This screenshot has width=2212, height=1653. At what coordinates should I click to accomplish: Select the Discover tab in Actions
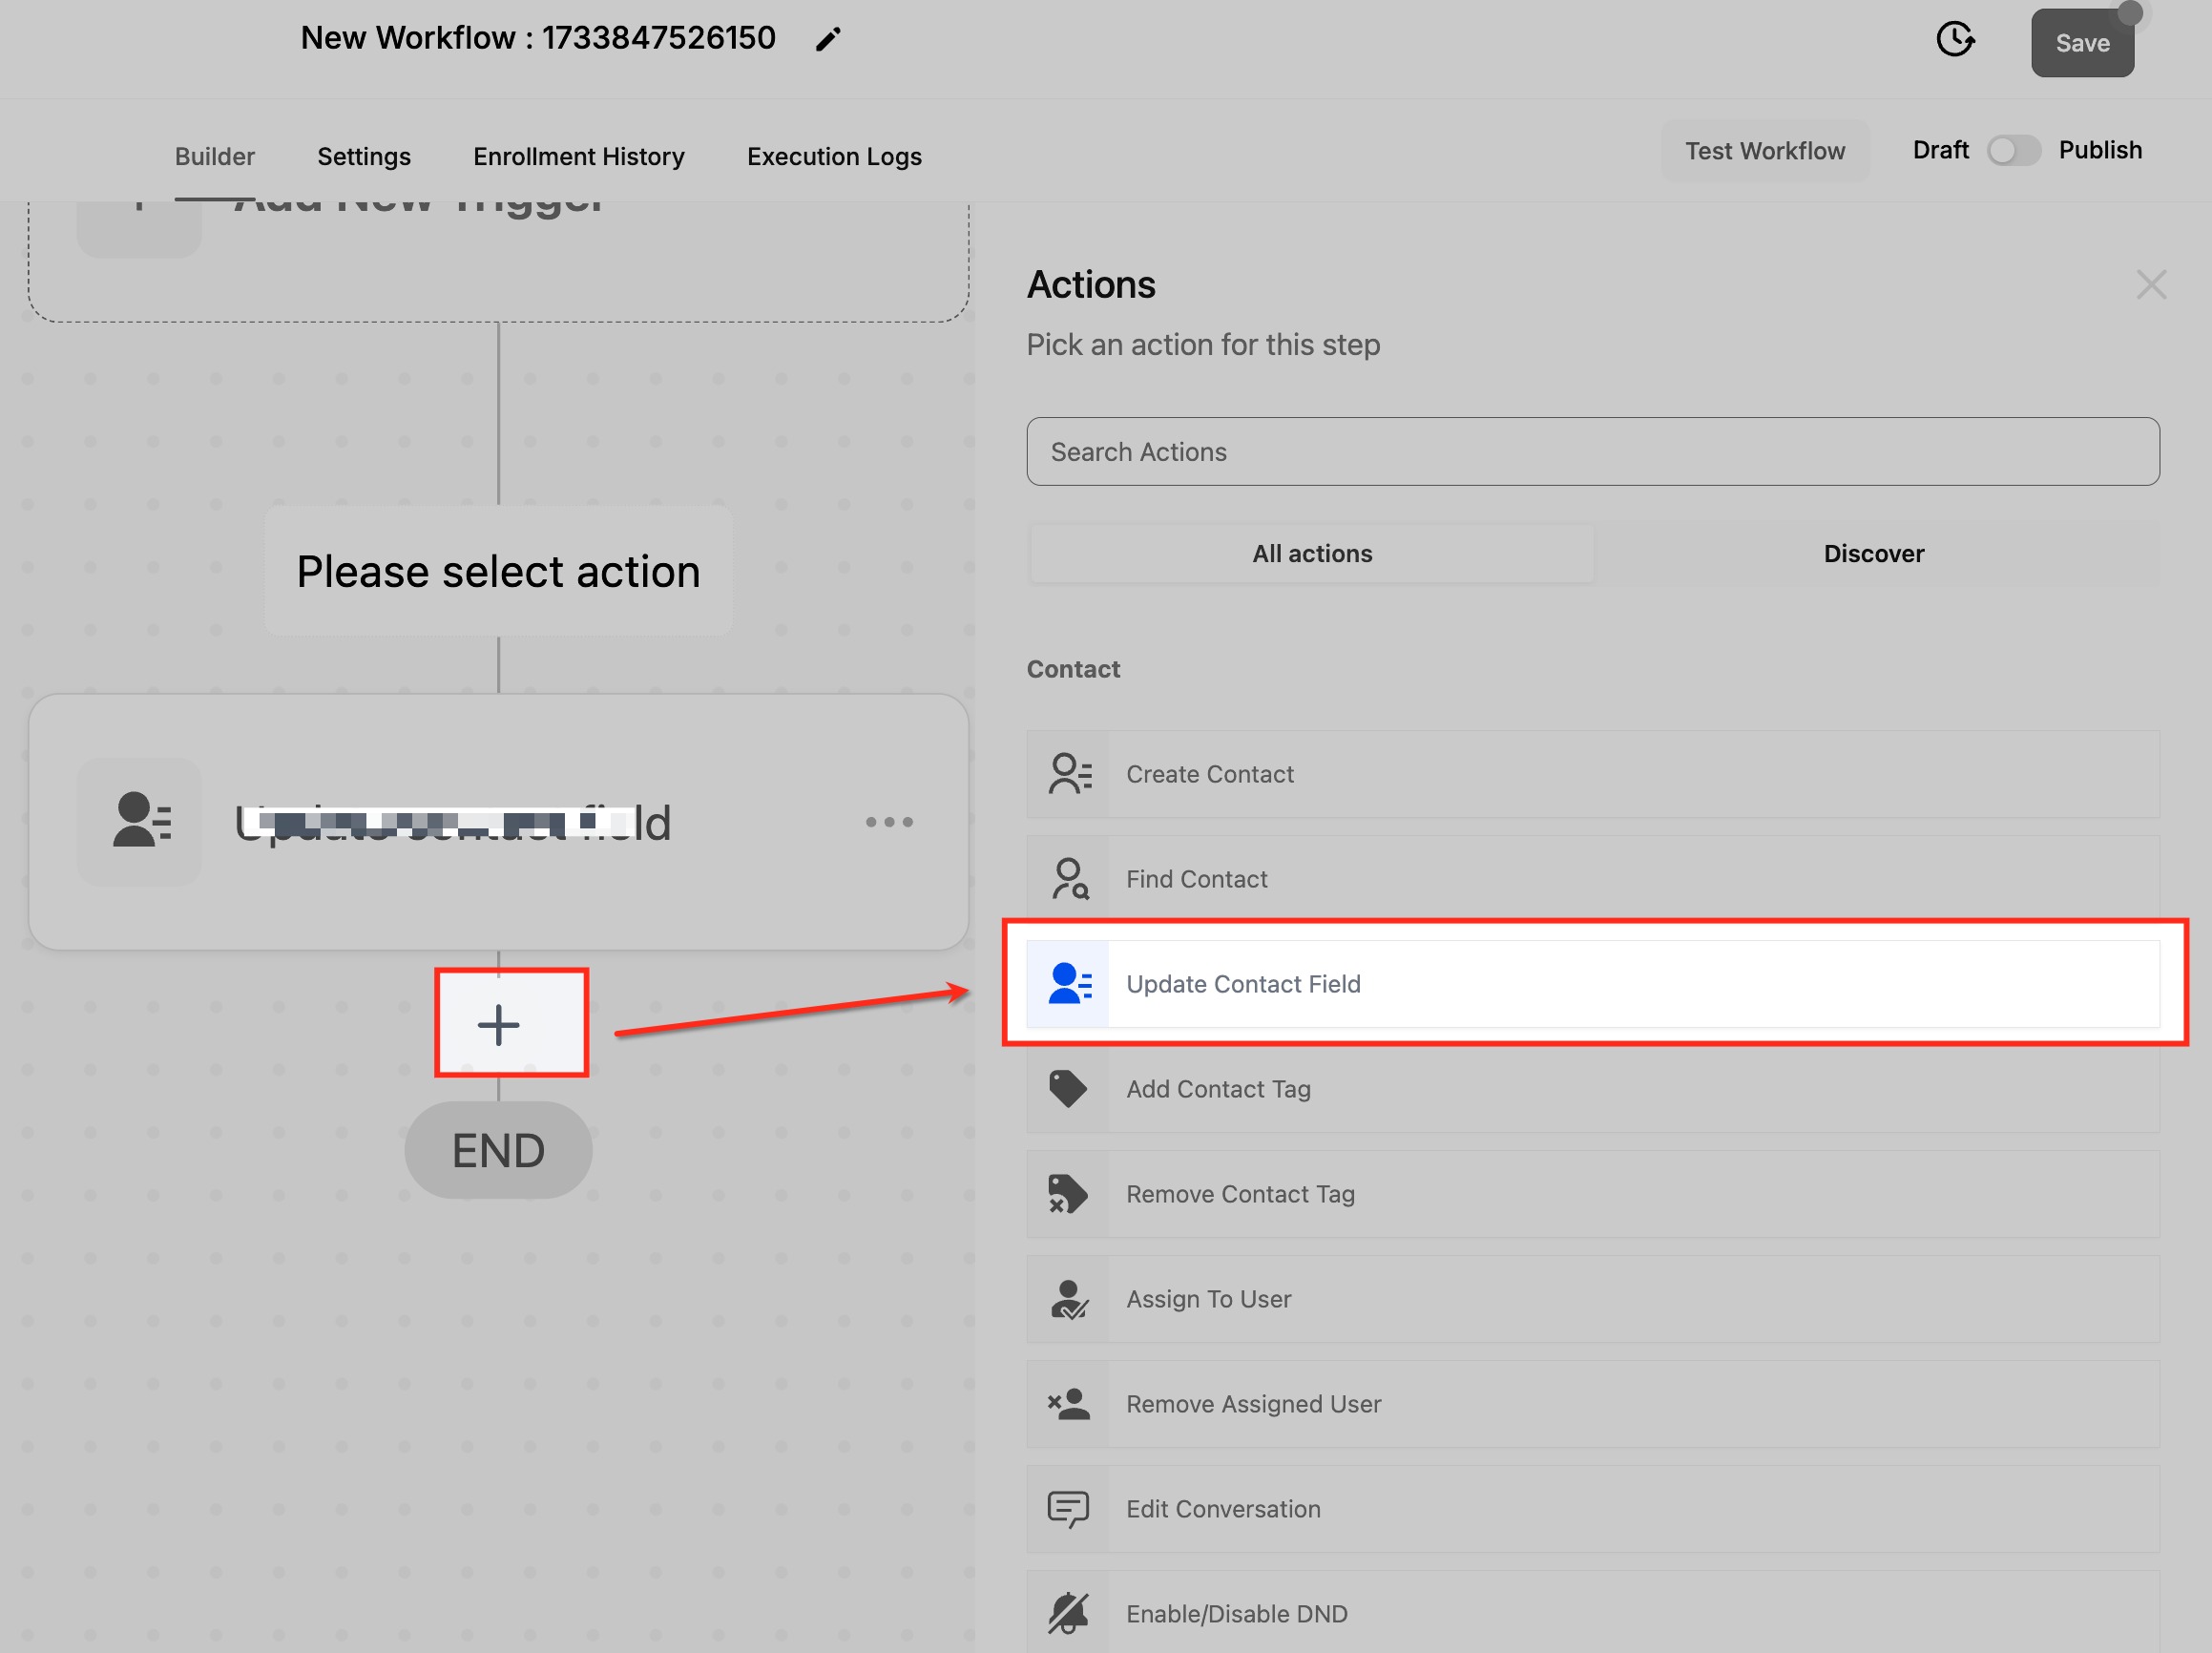[x=1873, y=554]
